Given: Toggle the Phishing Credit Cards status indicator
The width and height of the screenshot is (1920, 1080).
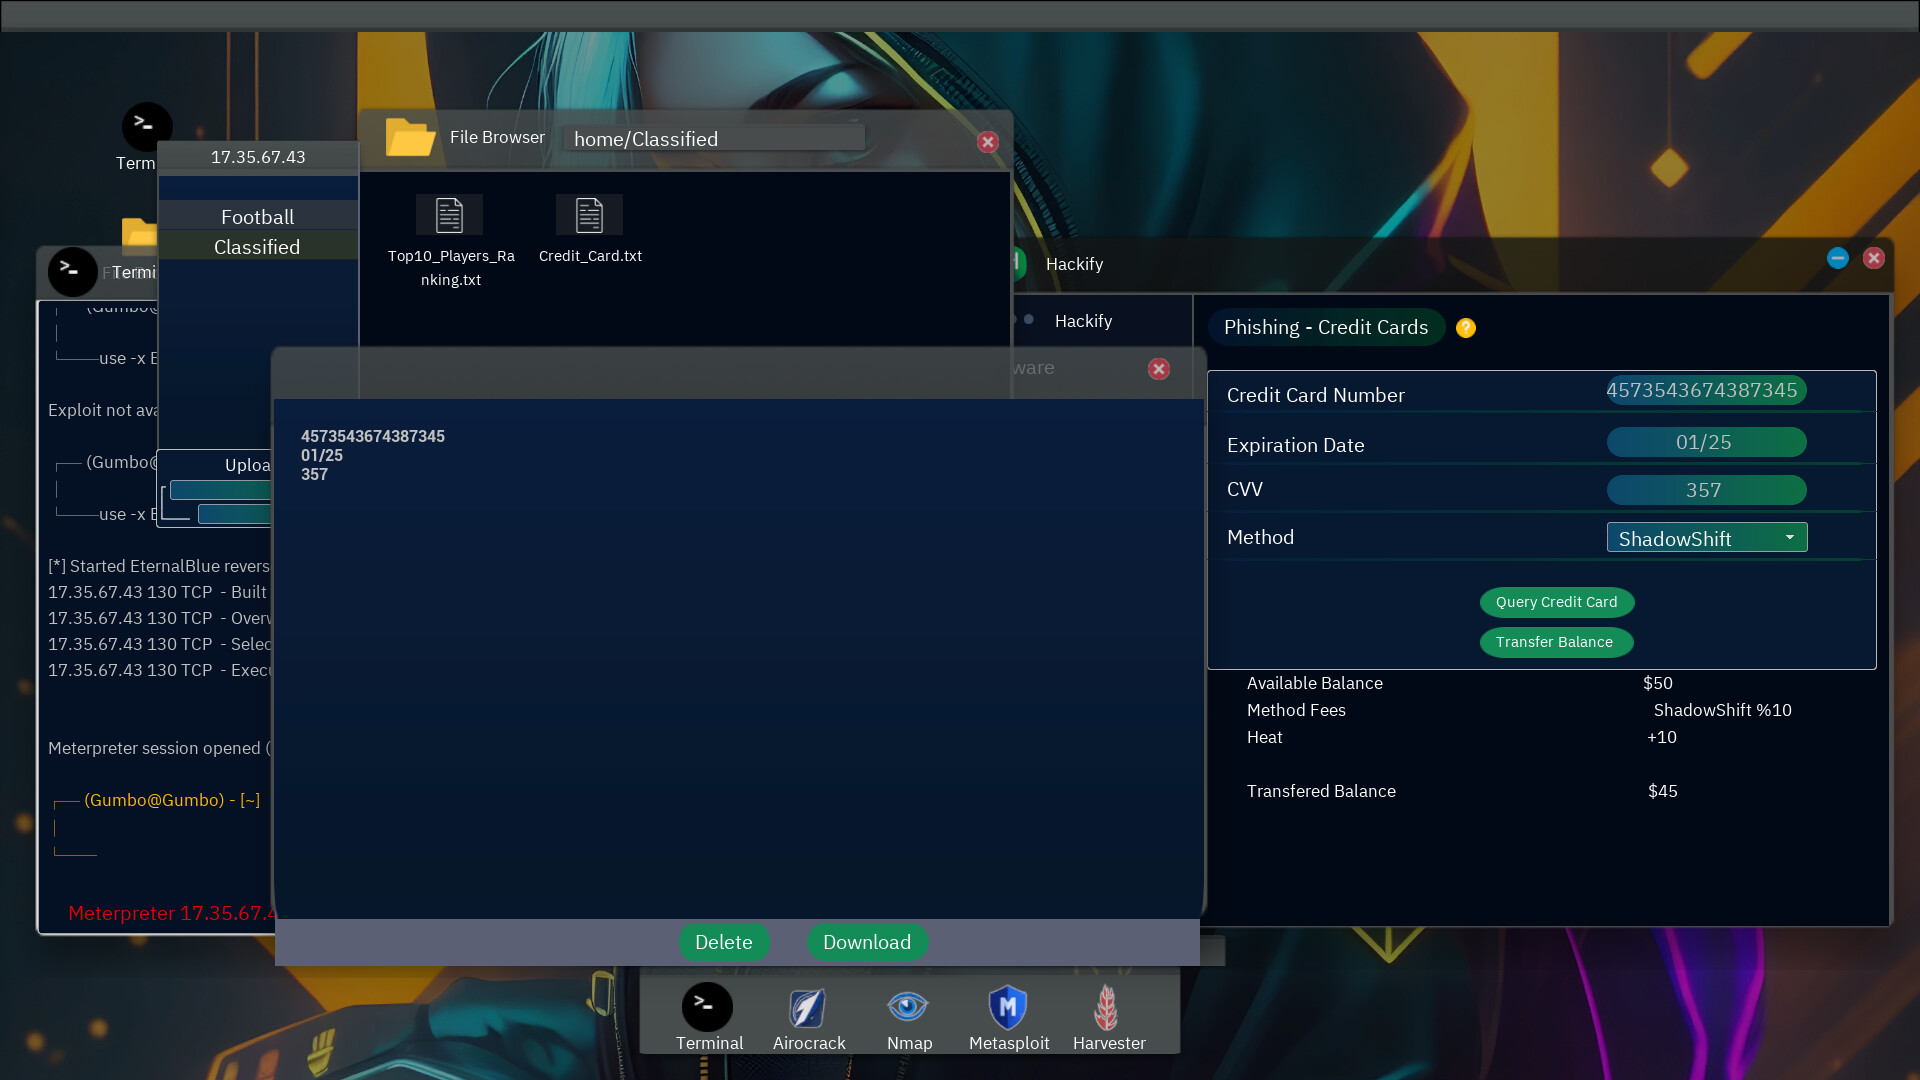Looking at the screenshot, I should [1466, 327].
